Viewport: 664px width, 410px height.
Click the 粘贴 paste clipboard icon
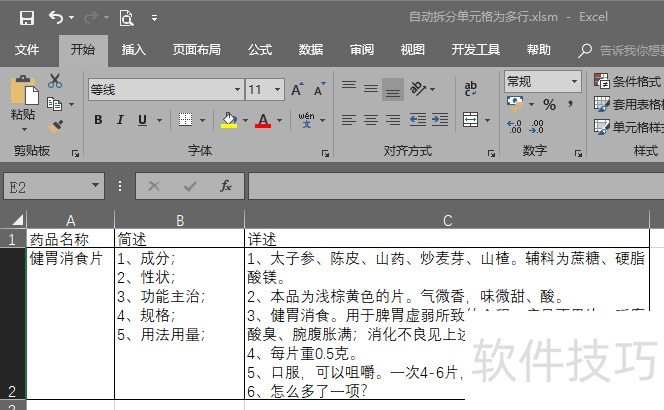pos(24,90)
